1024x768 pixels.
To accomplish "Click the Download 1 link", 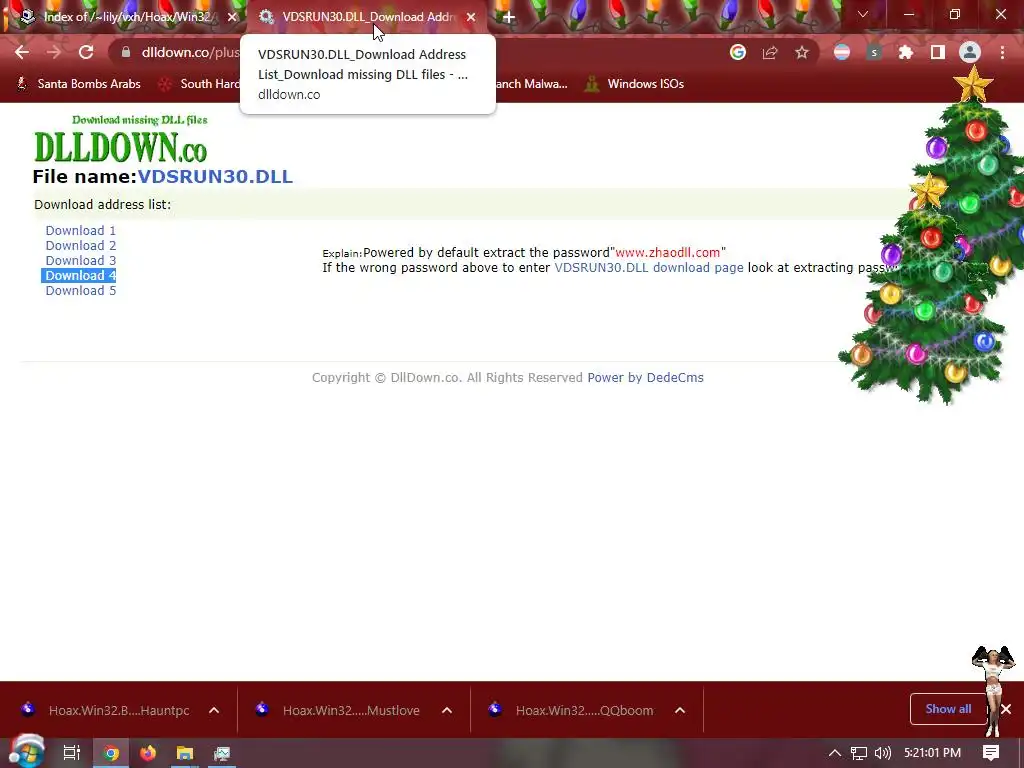I will tap(80, 231).
